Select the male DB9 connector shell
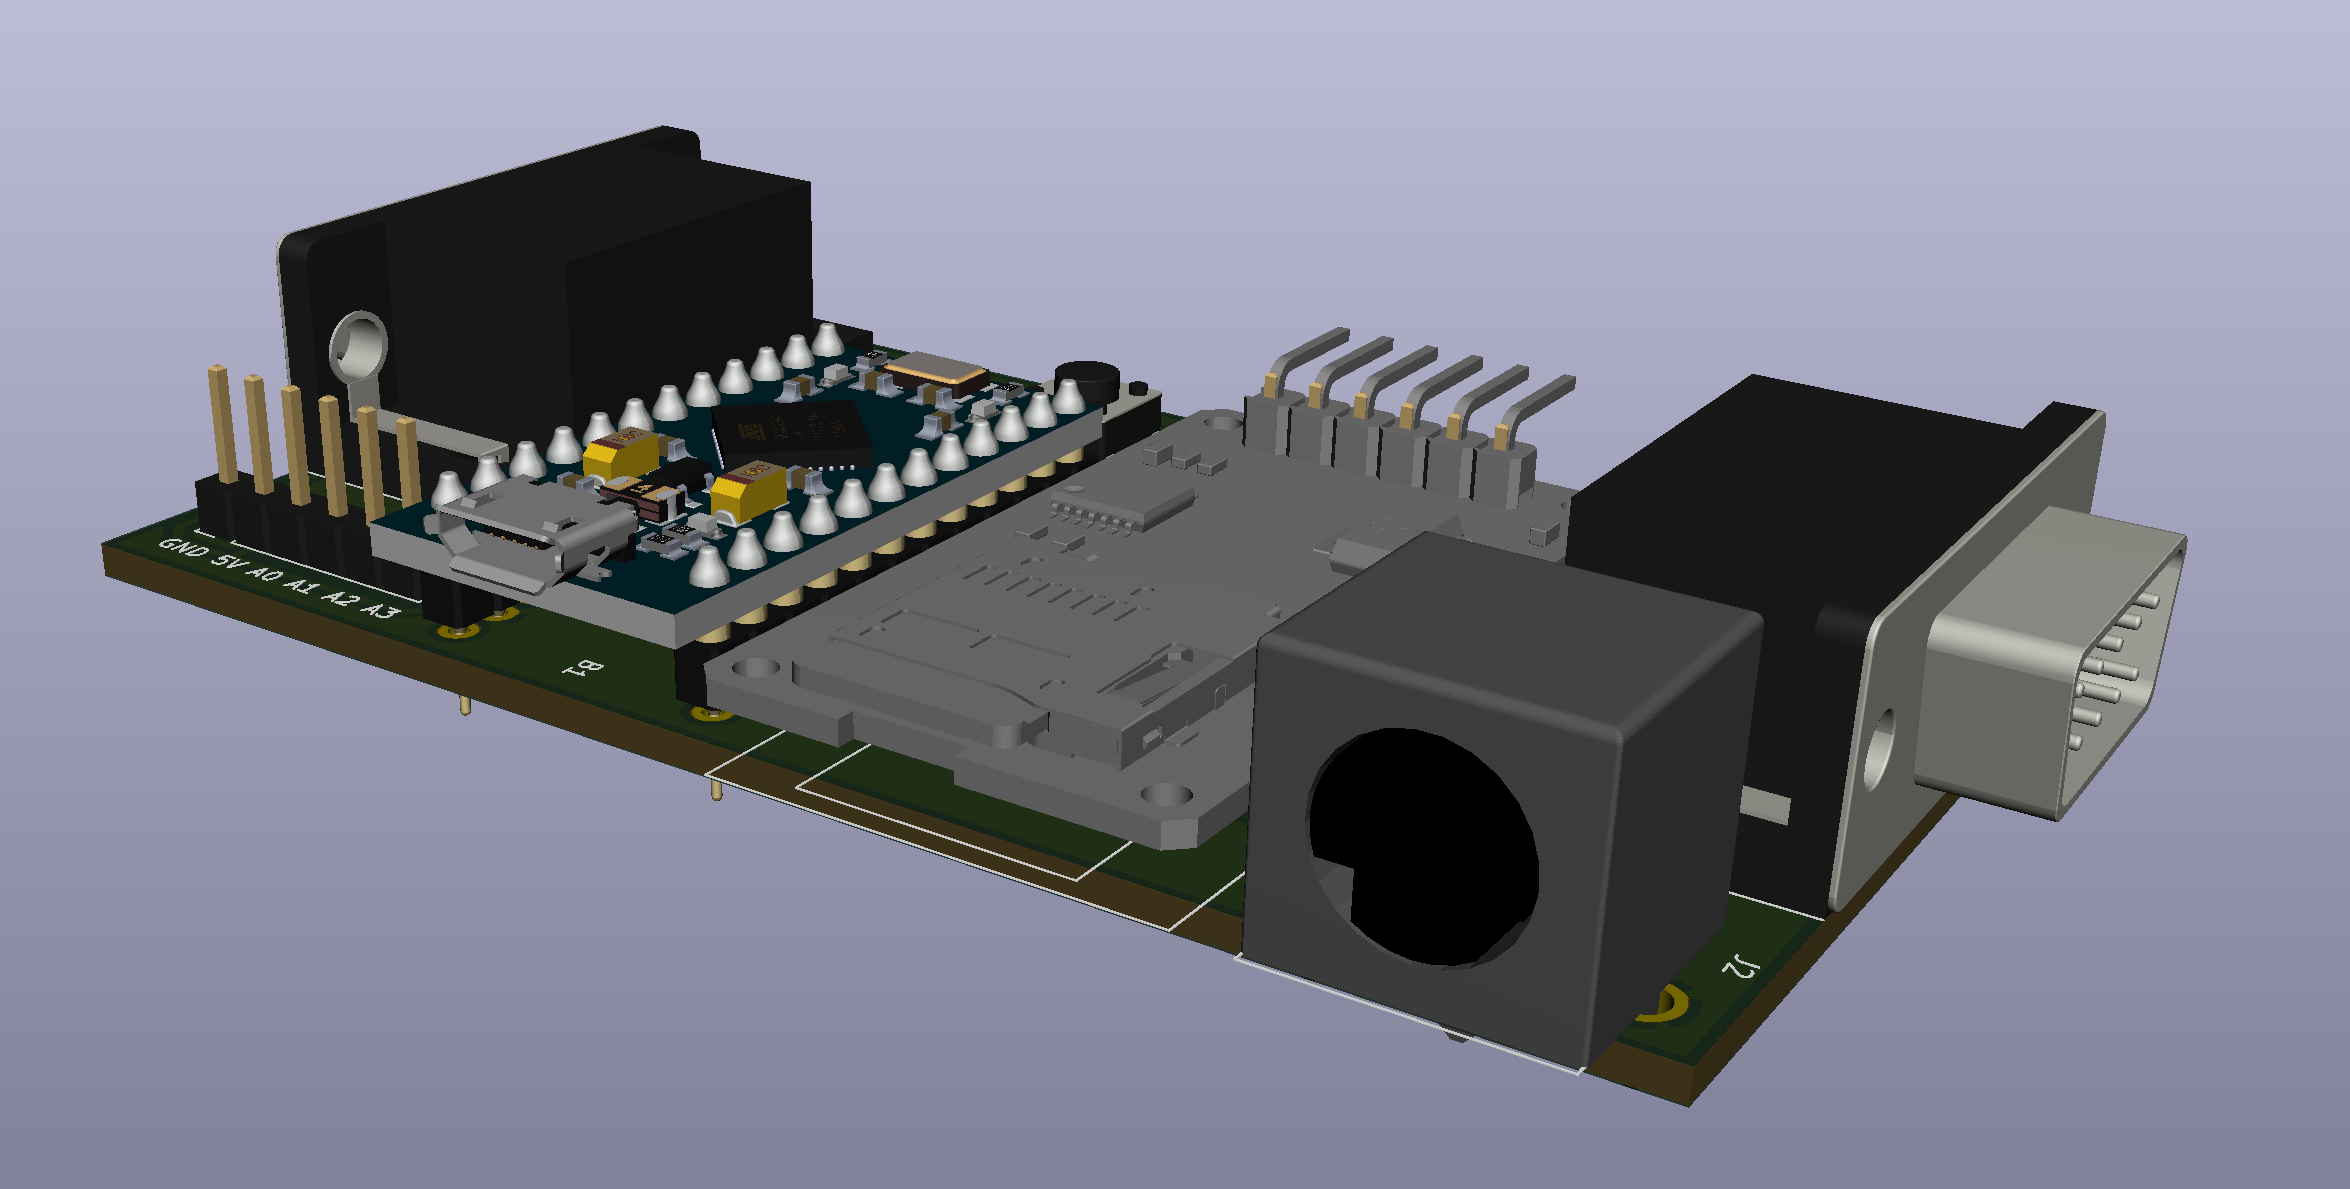This screenshot has width=2350, height=1189. [x=2052, y=664]
